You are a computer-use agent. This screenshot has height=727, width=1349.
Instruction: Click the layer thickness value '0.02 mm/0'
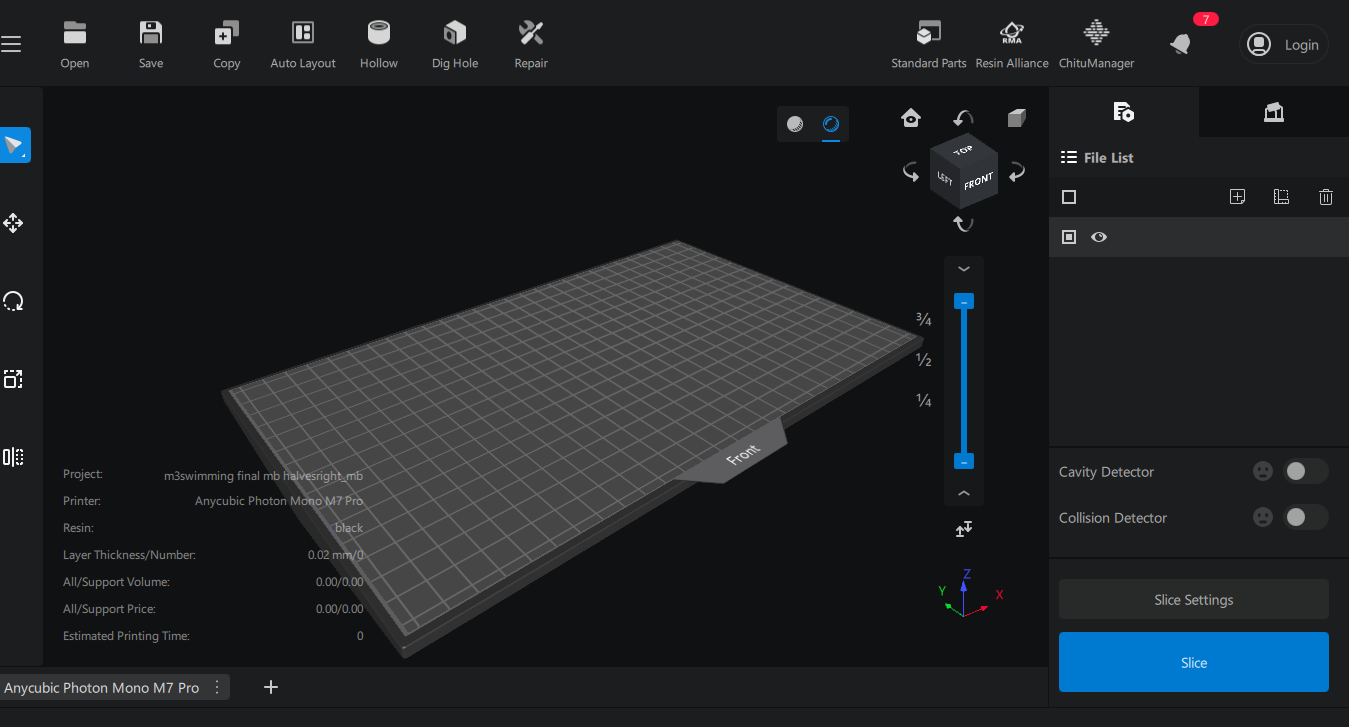(335, 555)
